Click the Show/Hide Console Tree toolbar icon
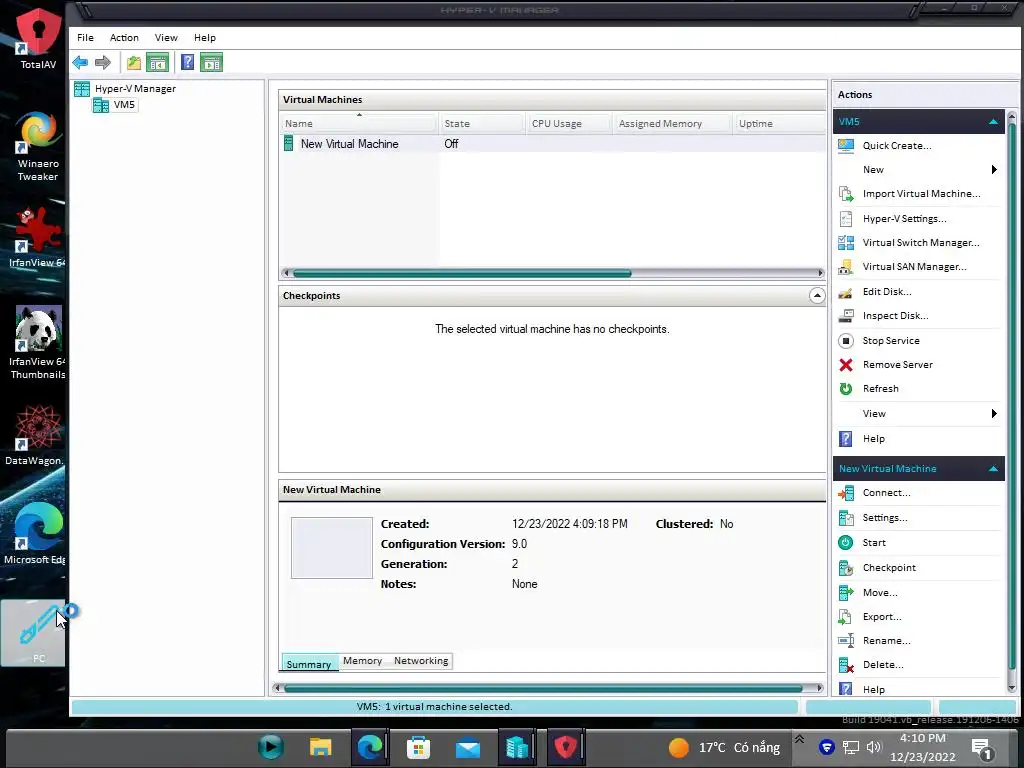Image resolution: width=1024 pixels, height=768 pixels. point(157,63)
